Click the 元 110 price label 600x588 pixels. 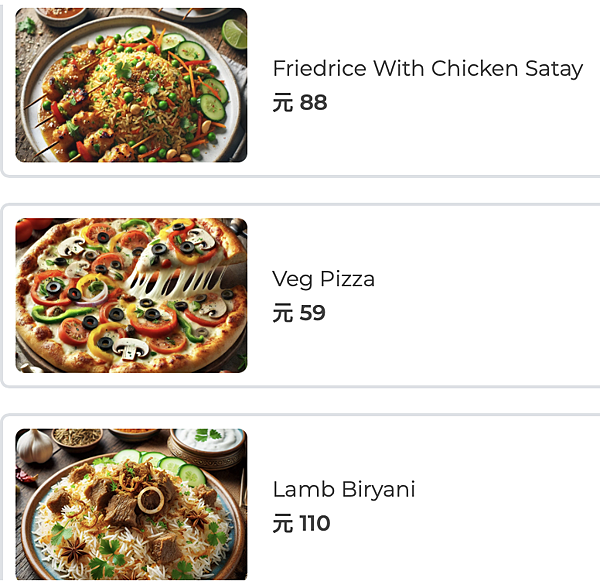(x=301, y=523)
